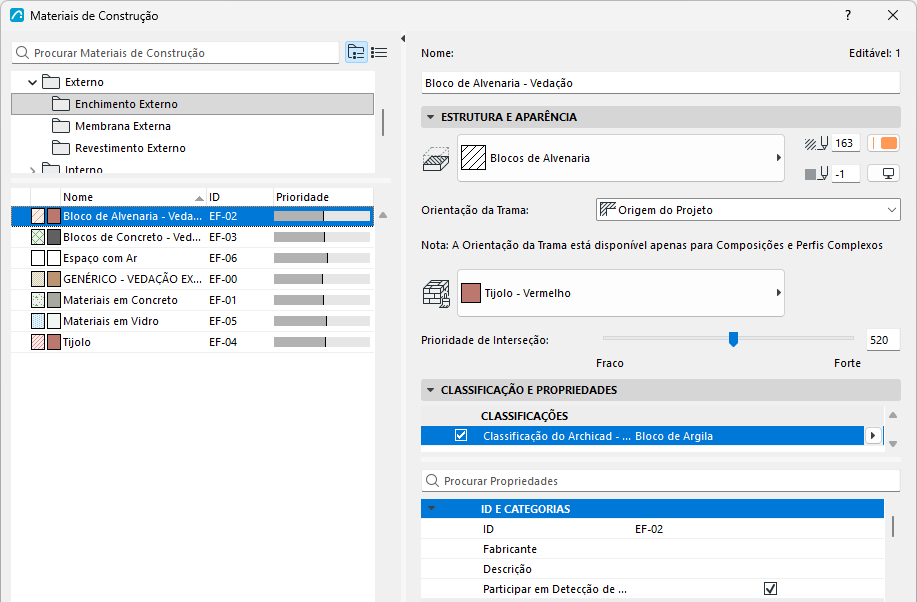Image resolution: width=917 pixels, height=602 pixels.
Task: Switch to flat list view icon
Action: coord(379,53)
